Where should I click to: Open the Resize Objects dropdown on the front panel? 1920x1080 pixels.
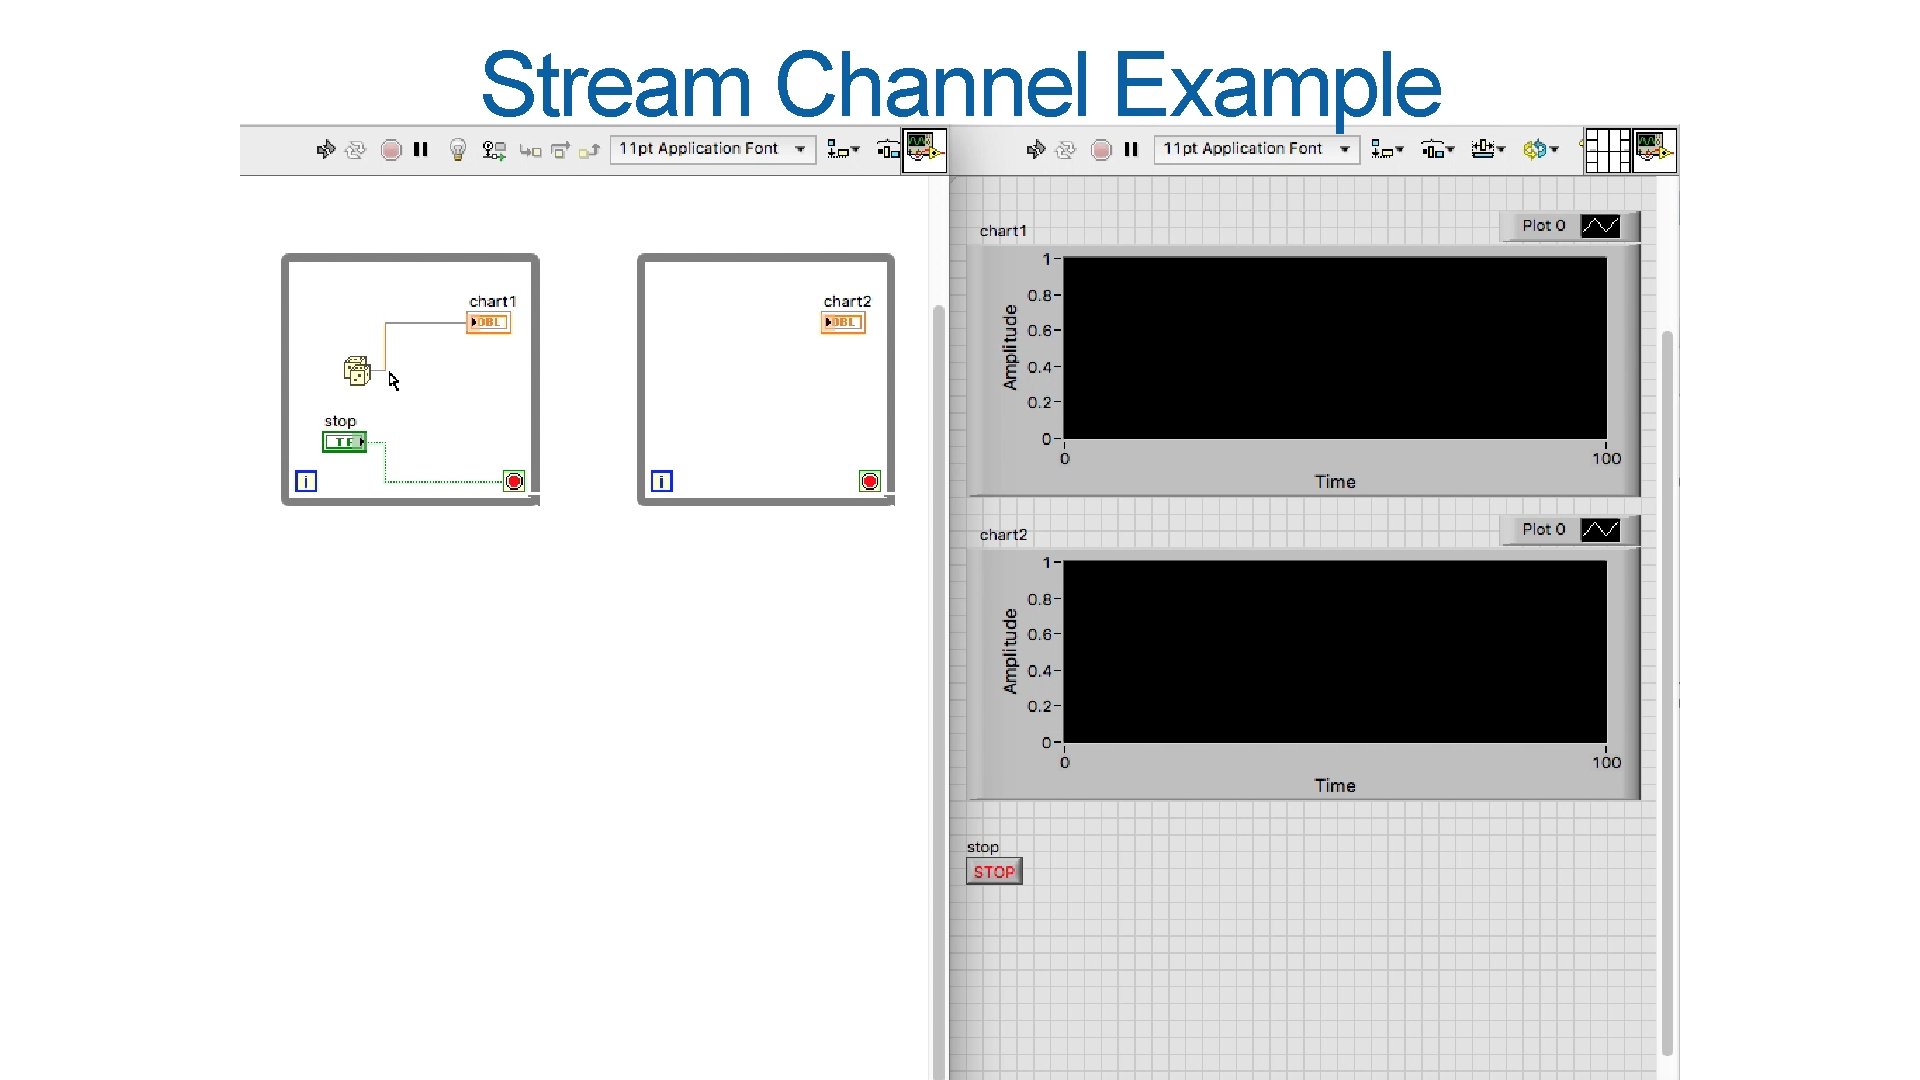coord(1488,149)
